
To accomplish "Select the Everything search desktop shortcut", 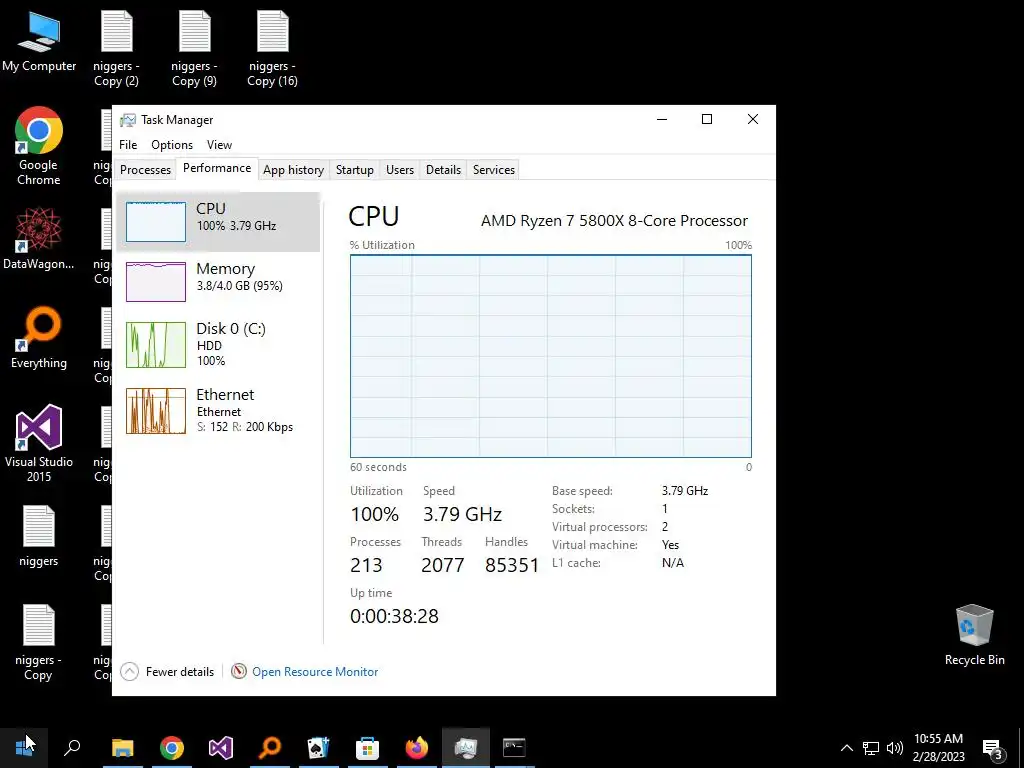I will pos(39,338).
